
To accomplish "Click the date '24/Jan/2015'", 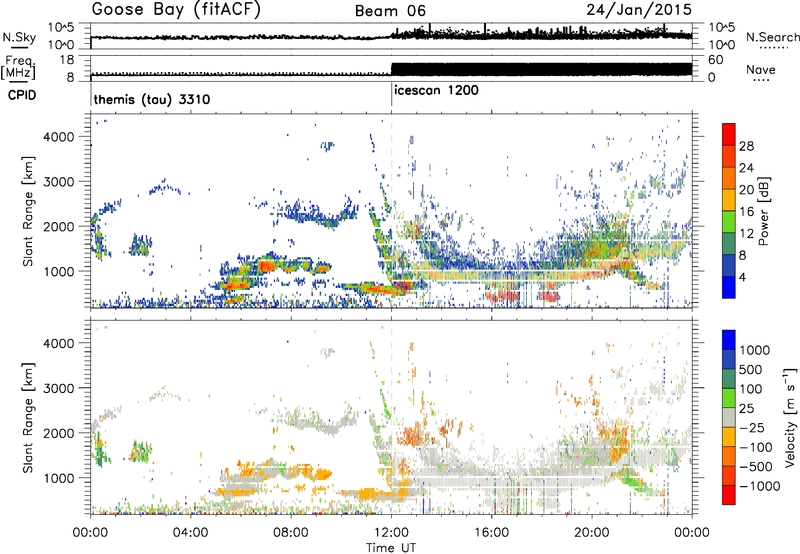I will [x=639, y=9].
